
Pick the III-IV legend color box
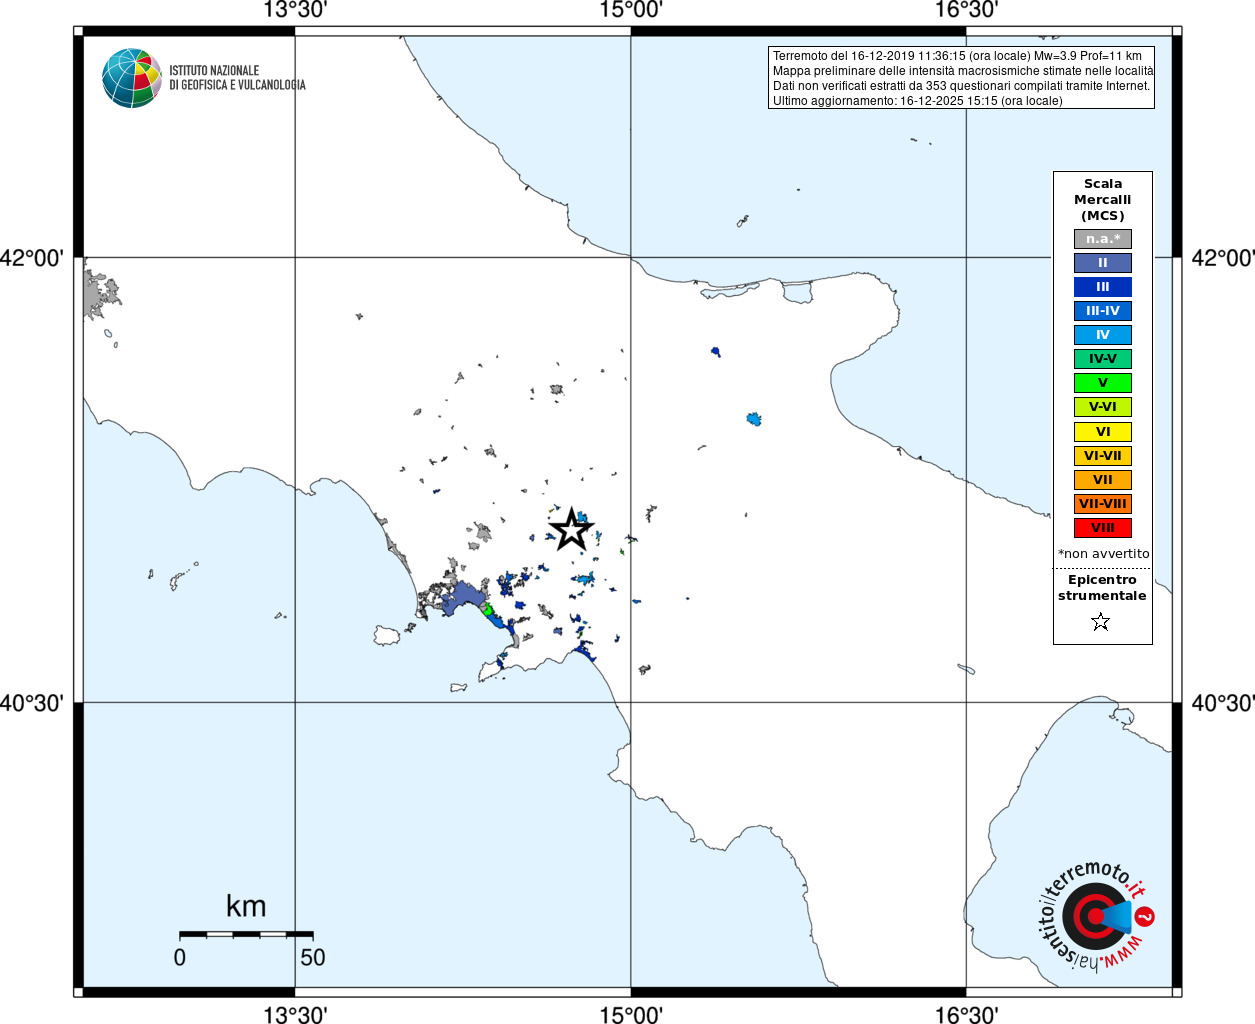click(x=1102, y=311)
